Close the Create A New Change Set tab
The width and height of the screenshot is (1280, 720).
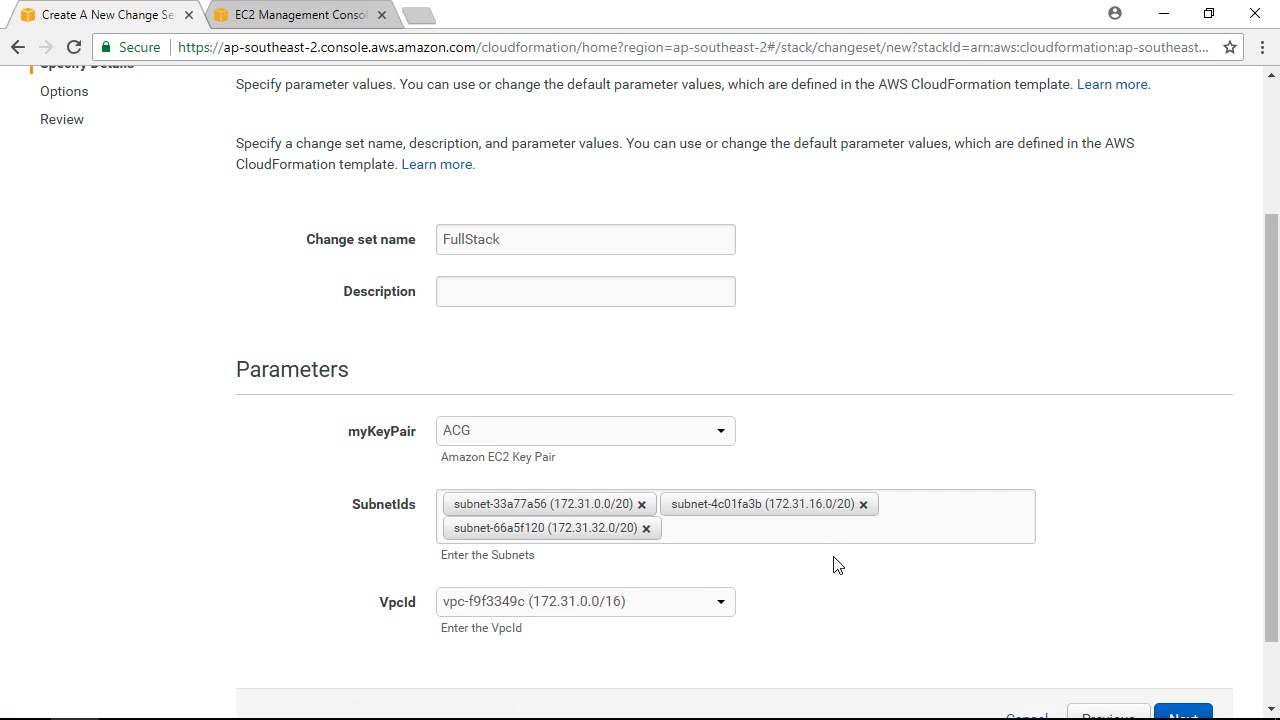(188, 15)
